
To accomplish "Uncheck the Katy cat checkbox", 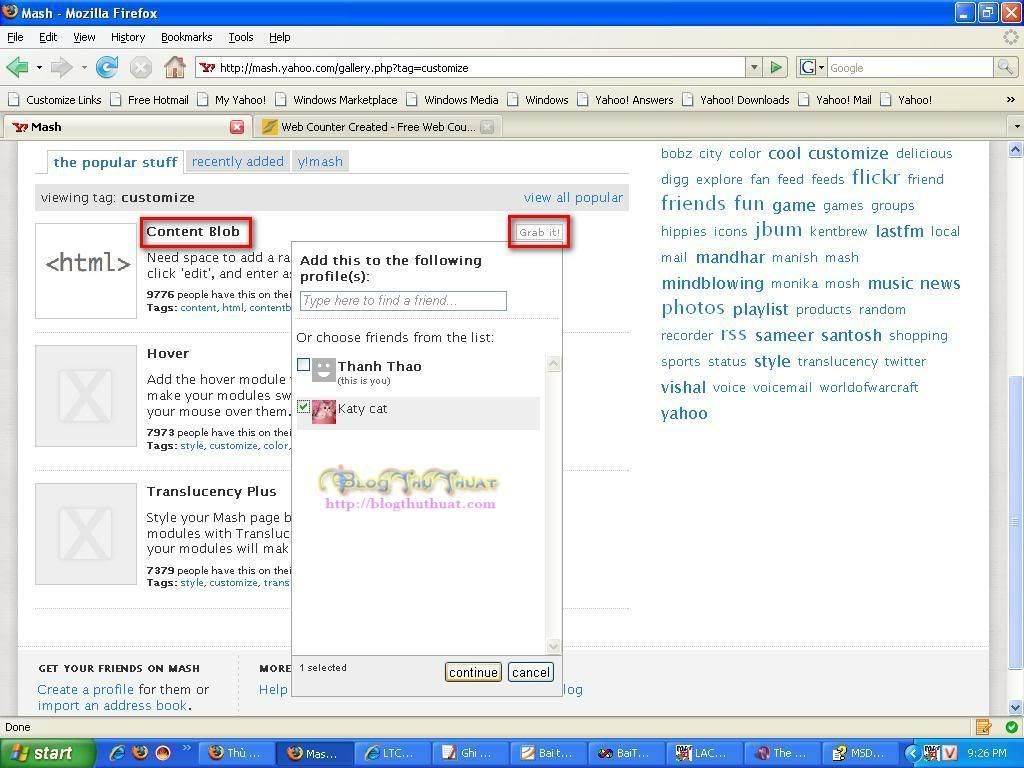I will pyautogui.click(x=303, y=407).
